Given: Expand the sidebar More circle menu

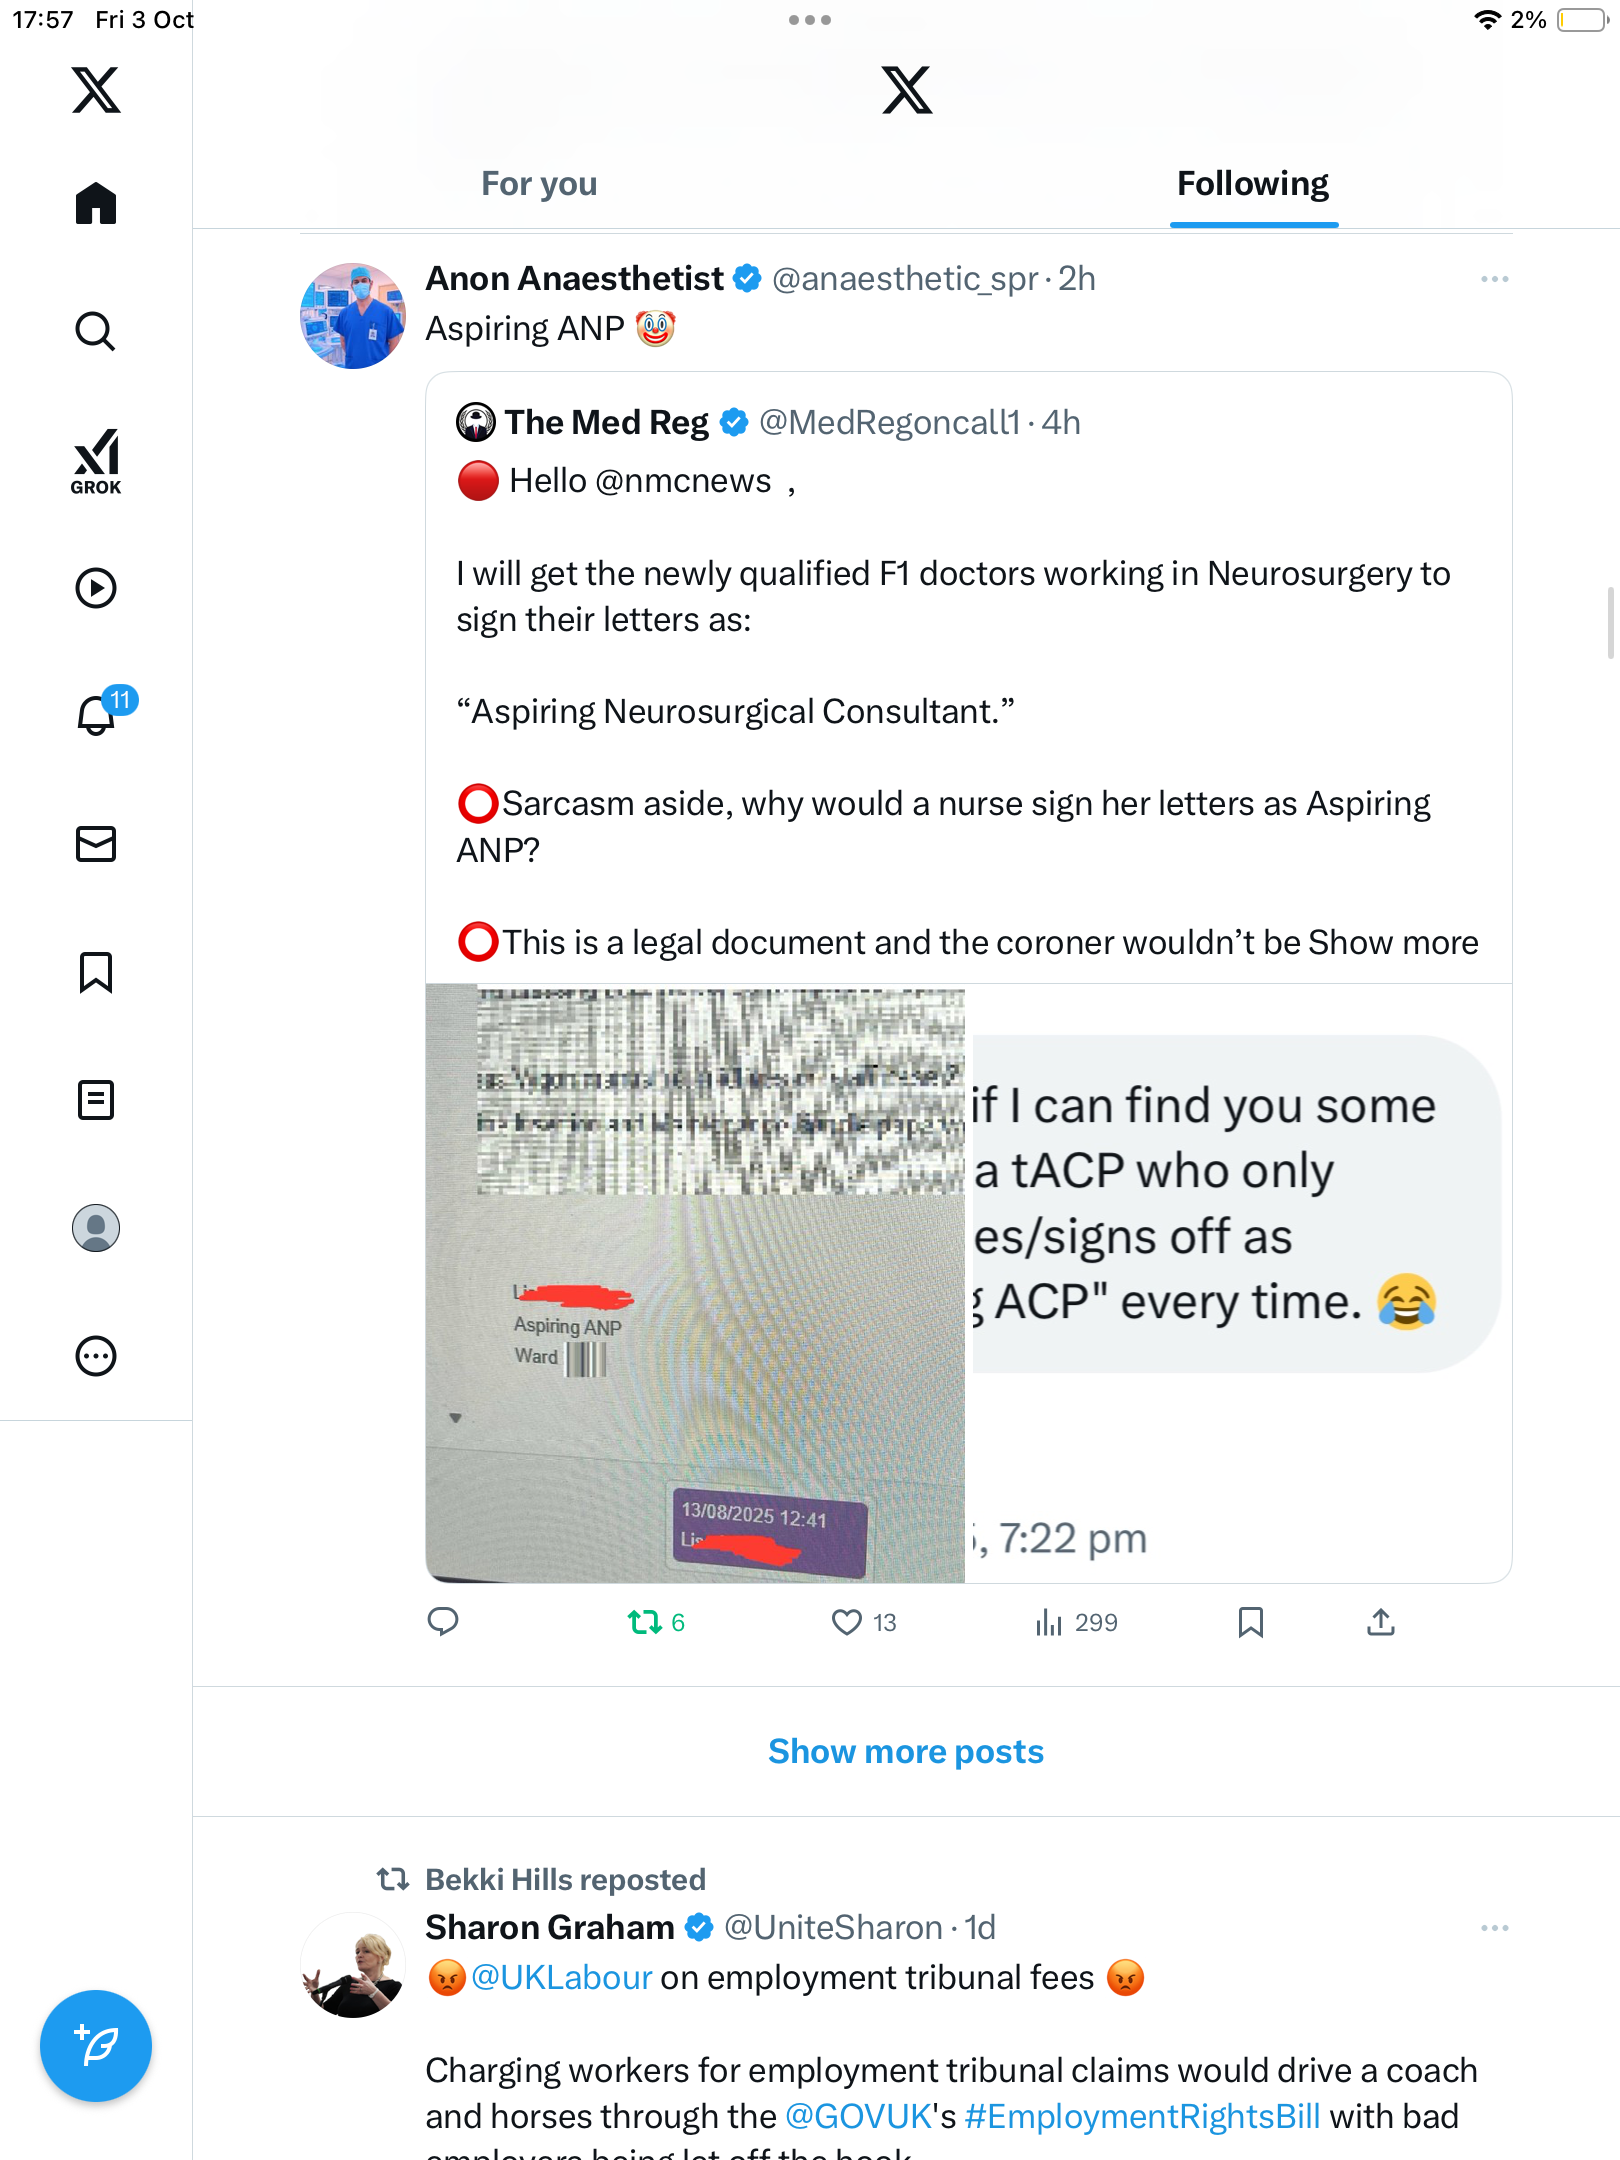Looking at the screenshot, I should tap(96, 1356).
